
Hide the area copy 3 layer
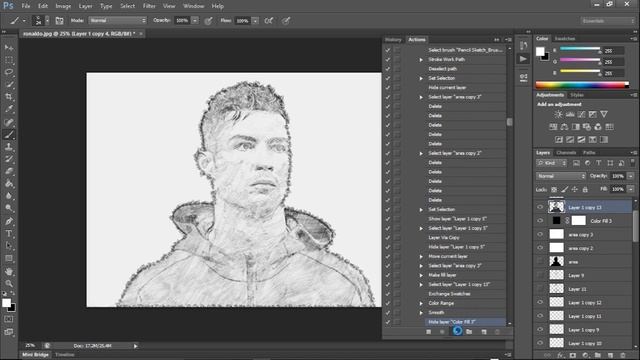point(540,235)
